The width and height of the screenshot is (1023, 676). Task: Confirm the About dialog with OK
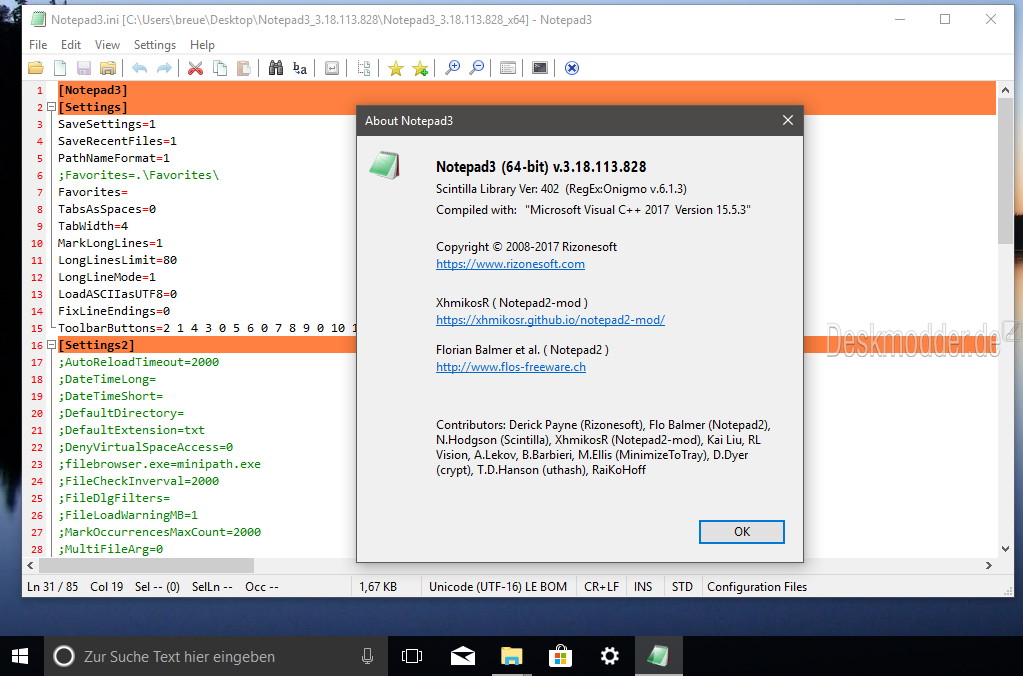pos(741,532)
